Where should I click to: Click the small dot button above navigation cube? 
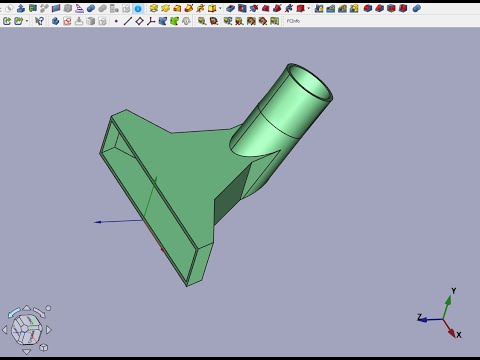tap(48, 308)
